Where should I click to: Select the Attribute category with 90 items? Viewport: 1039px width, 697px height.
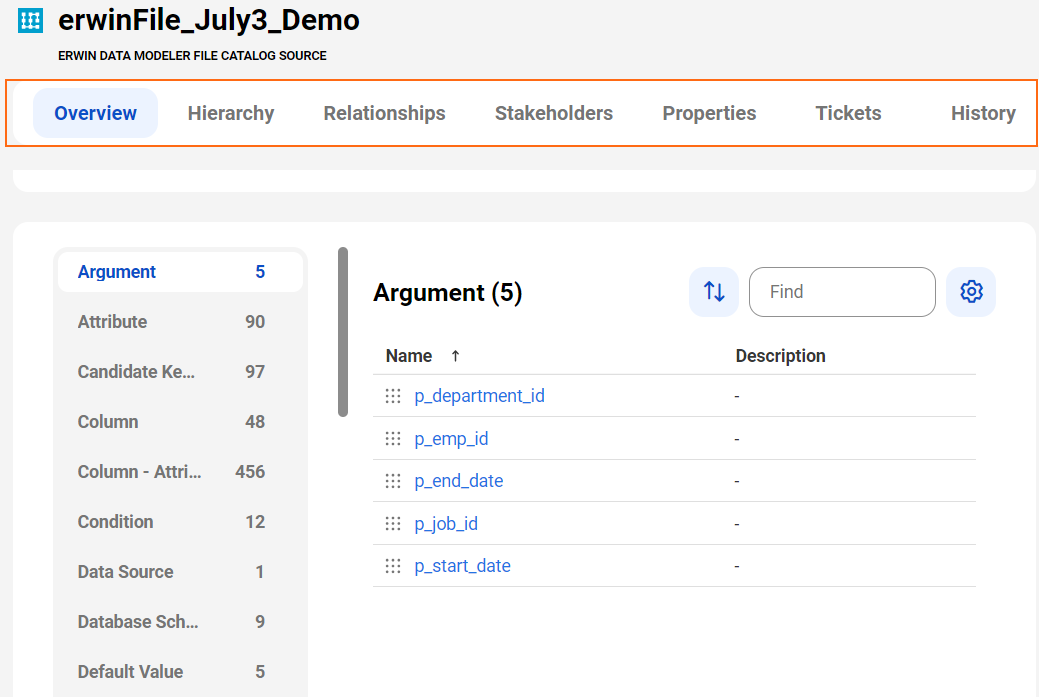(x=180, y=322)
